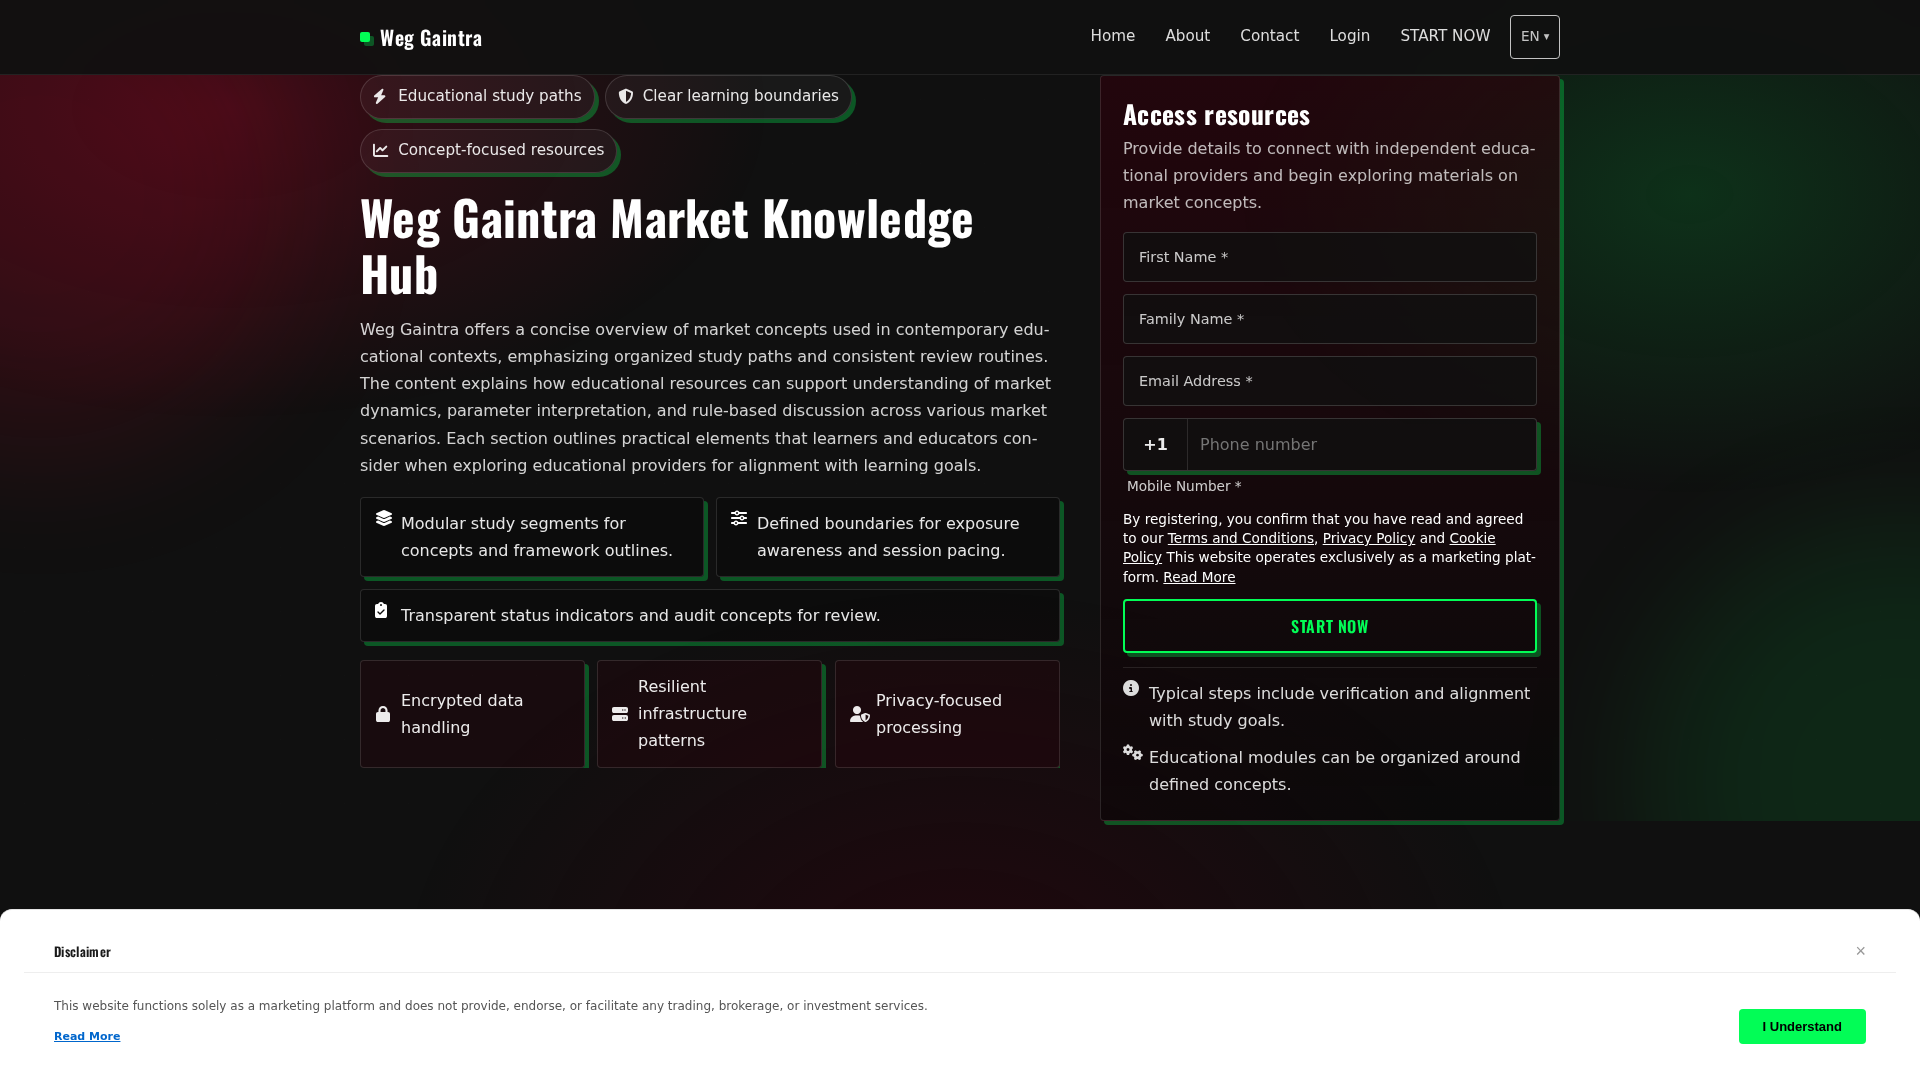
Task: Focus the Family Name input field
Action: point(1330,319)
